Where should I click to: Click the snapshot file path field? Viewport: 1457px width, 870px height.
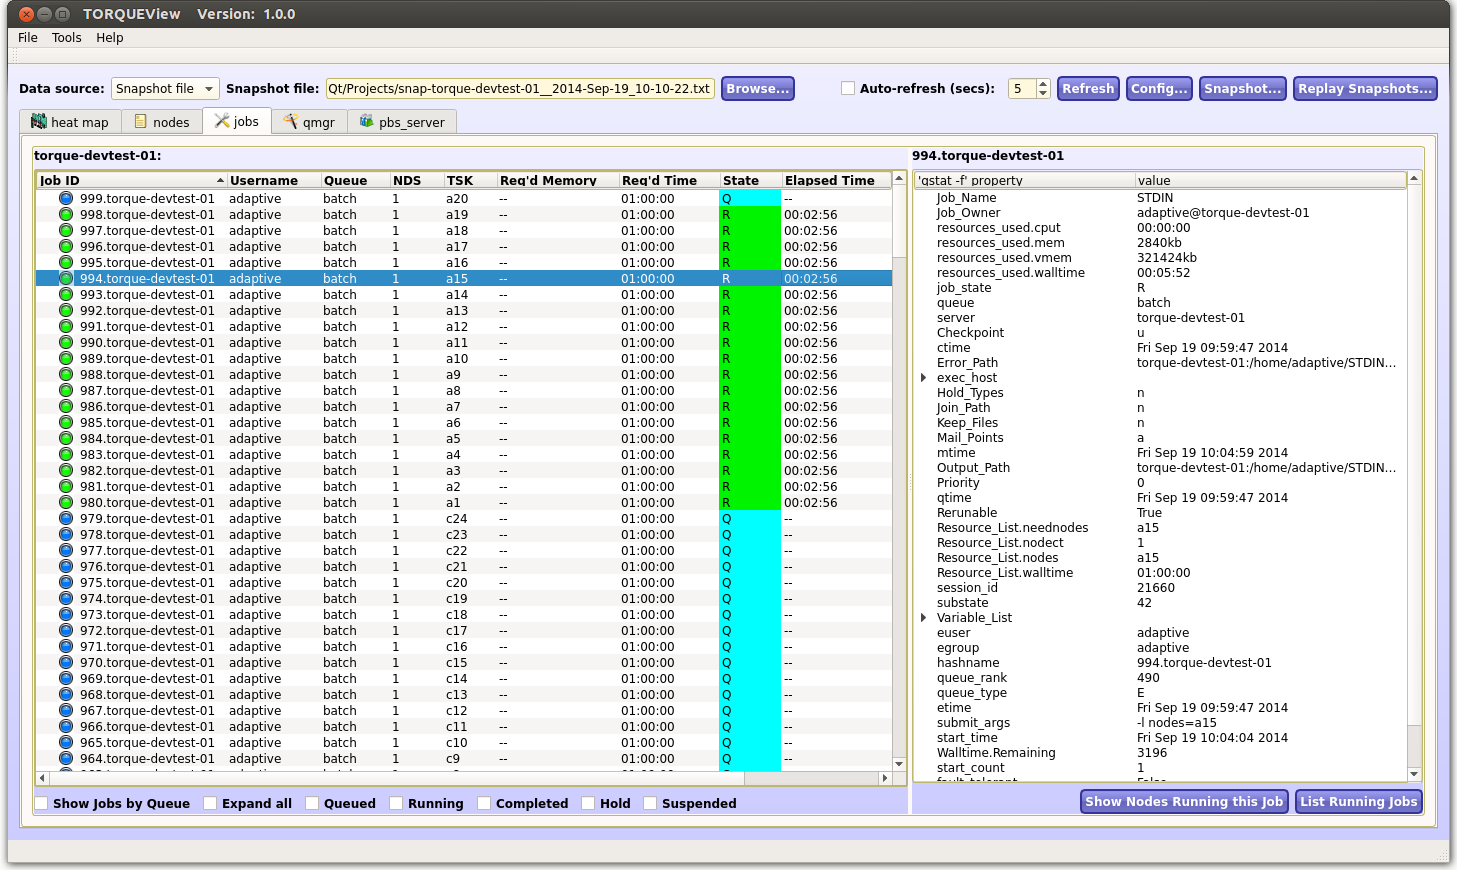(x=518, y=88)
